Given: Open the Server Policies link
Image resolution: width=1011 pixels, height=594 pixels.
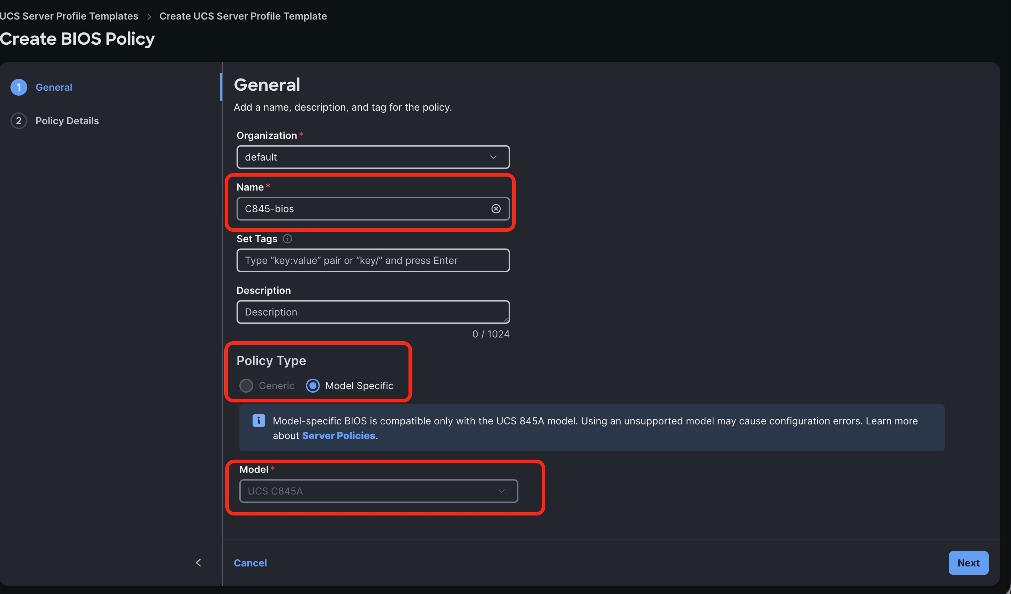Looking at the screenshot, I should pos(339,435).
